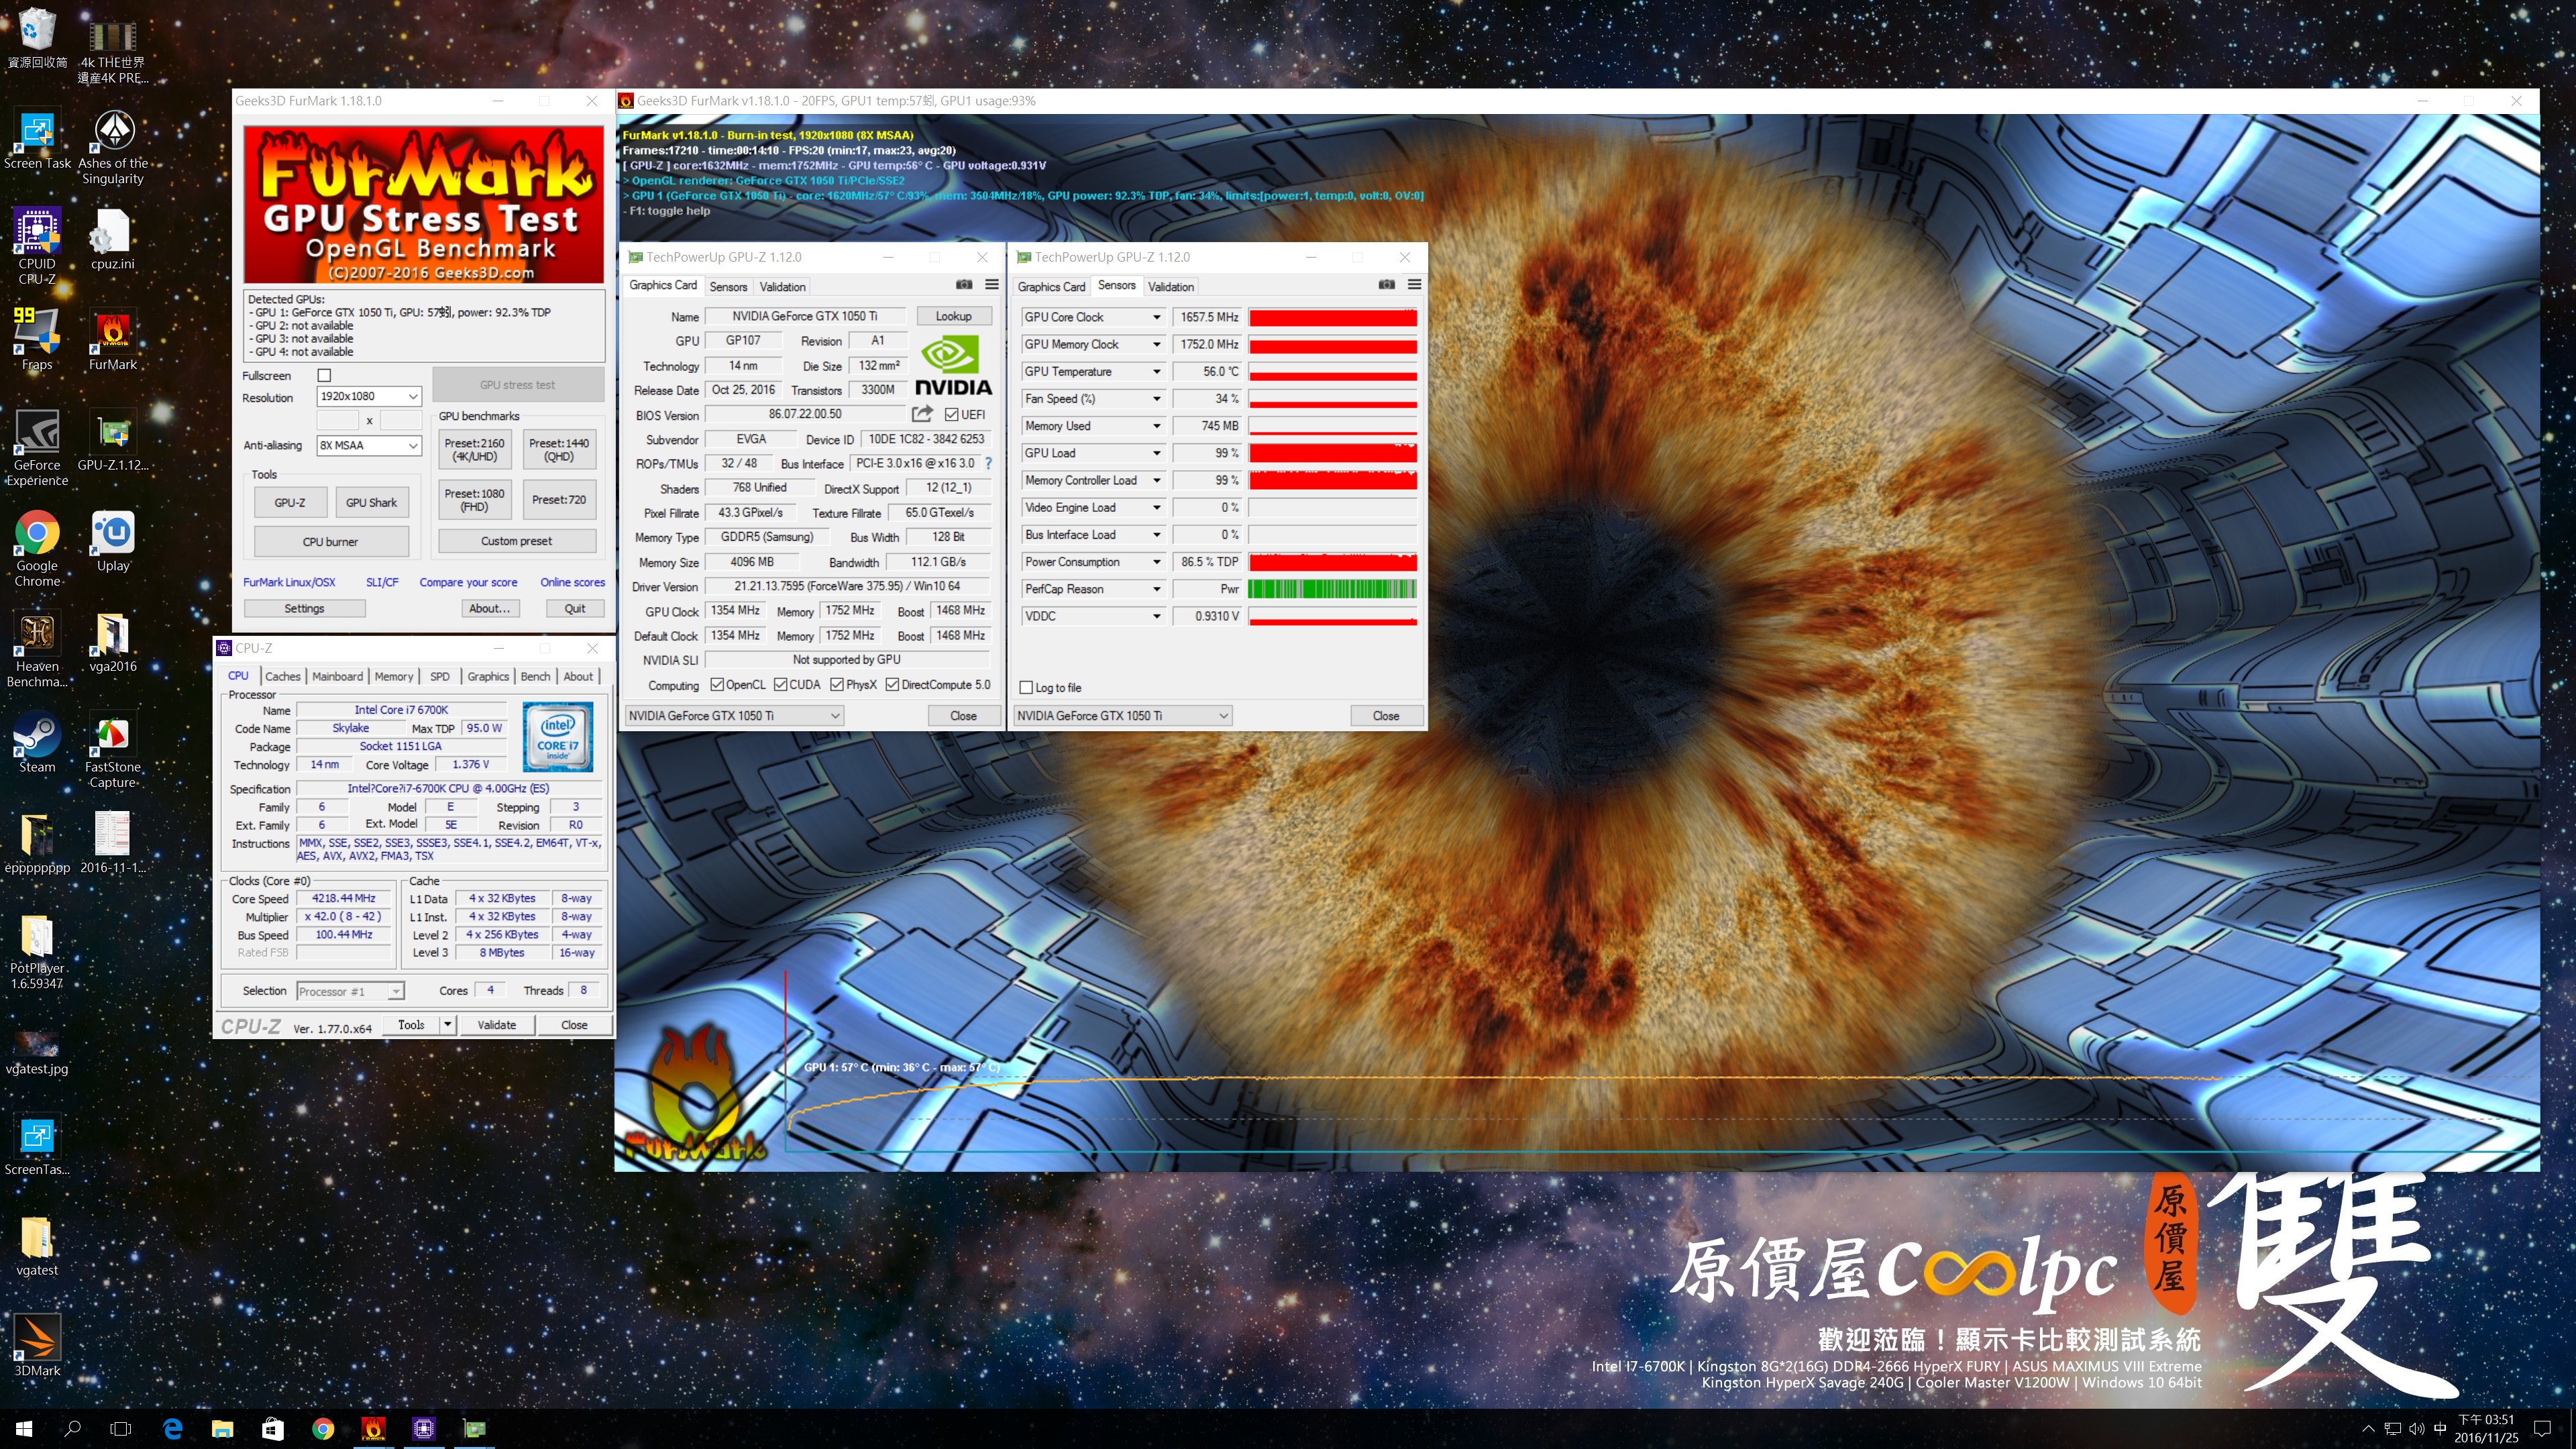The height and width of the screenshot is (1449, 2576).
Task: Open the 3DMark desktop icon
Action: point(37,1346)
